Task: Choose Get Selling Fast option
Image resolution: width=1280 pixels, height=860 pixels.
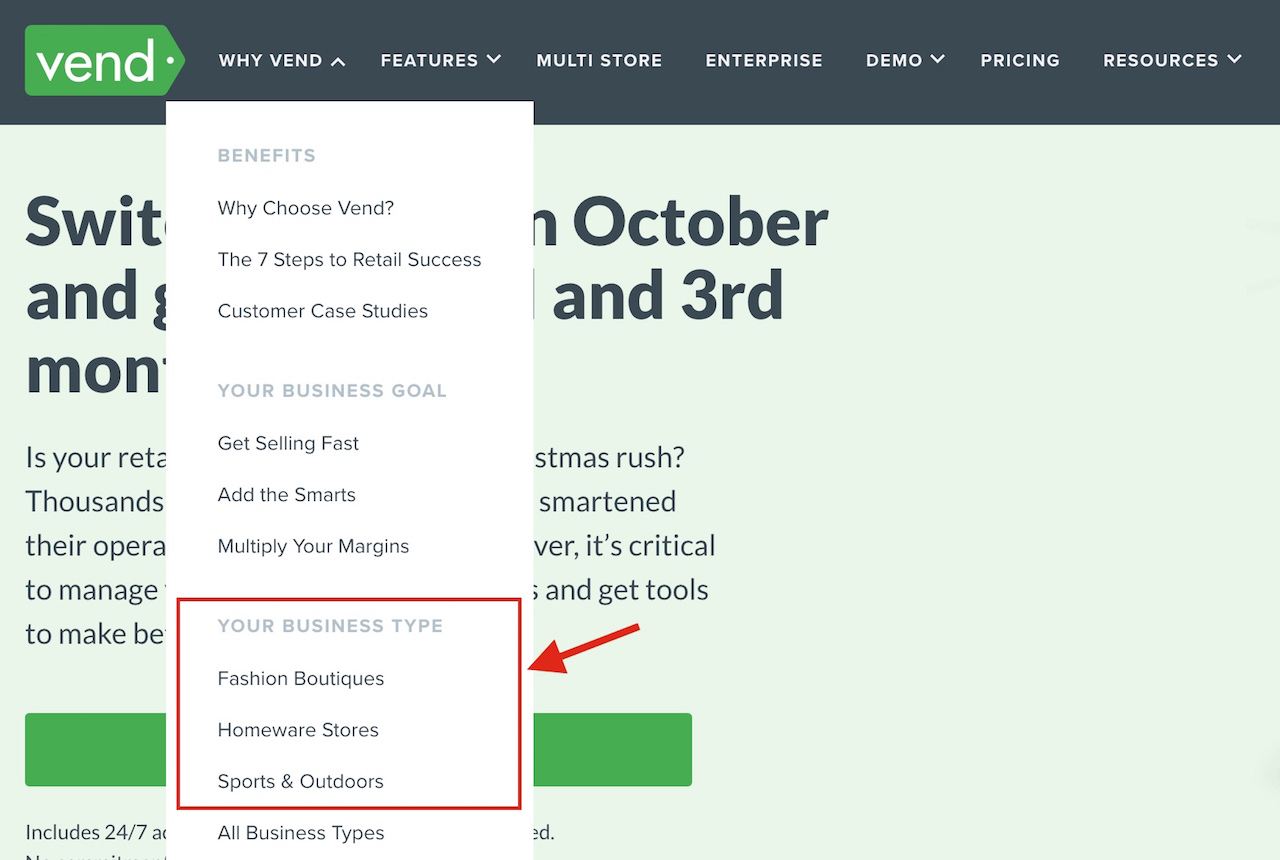Action: click(288, 443)
